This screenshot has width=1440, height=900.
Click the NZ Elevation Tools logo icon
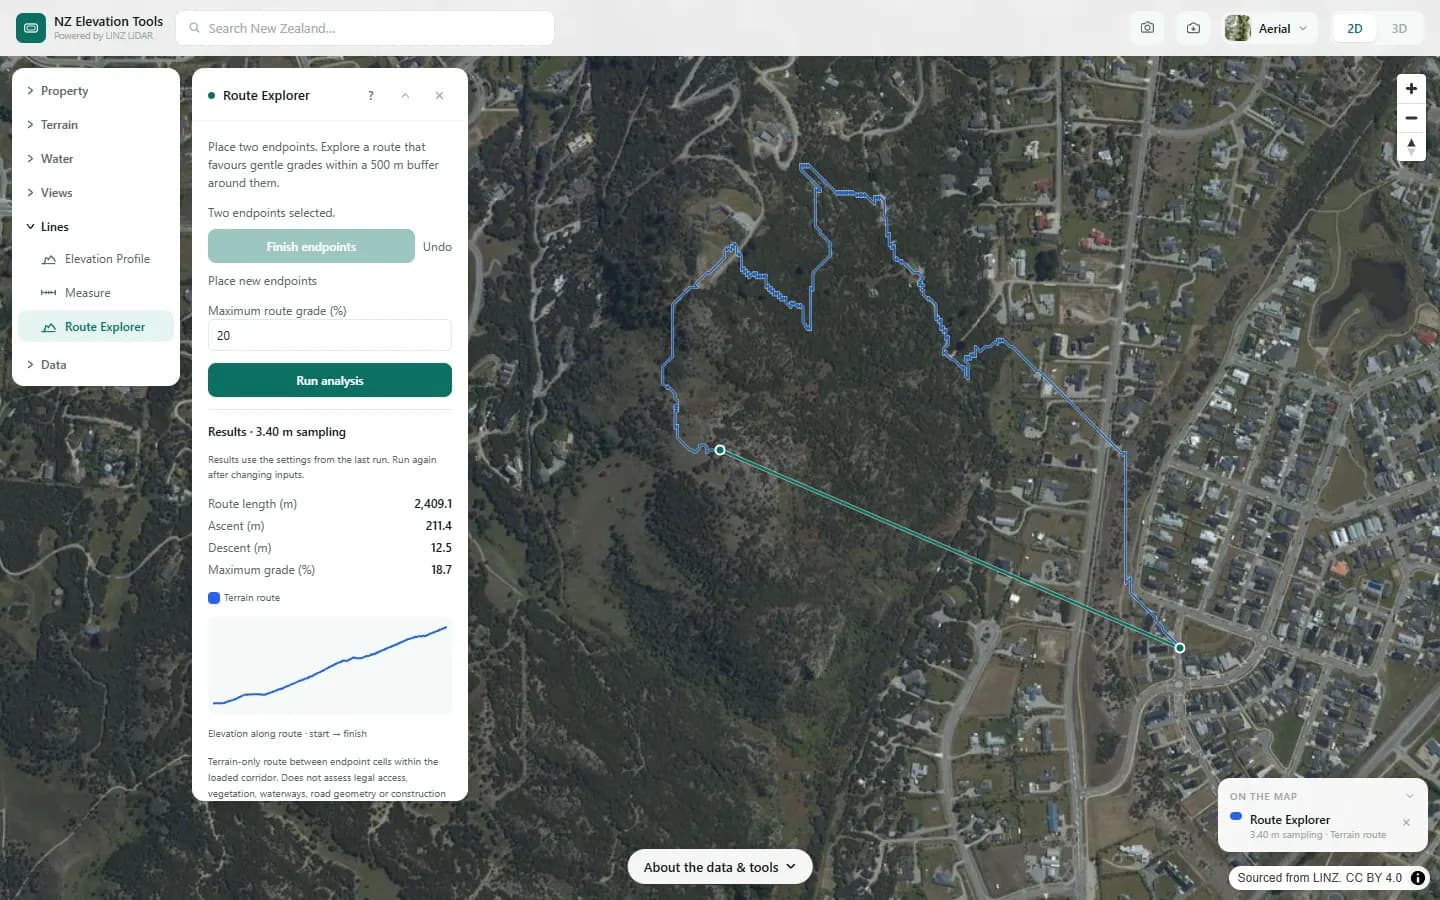pyautogui.click(x=31, y=28)
